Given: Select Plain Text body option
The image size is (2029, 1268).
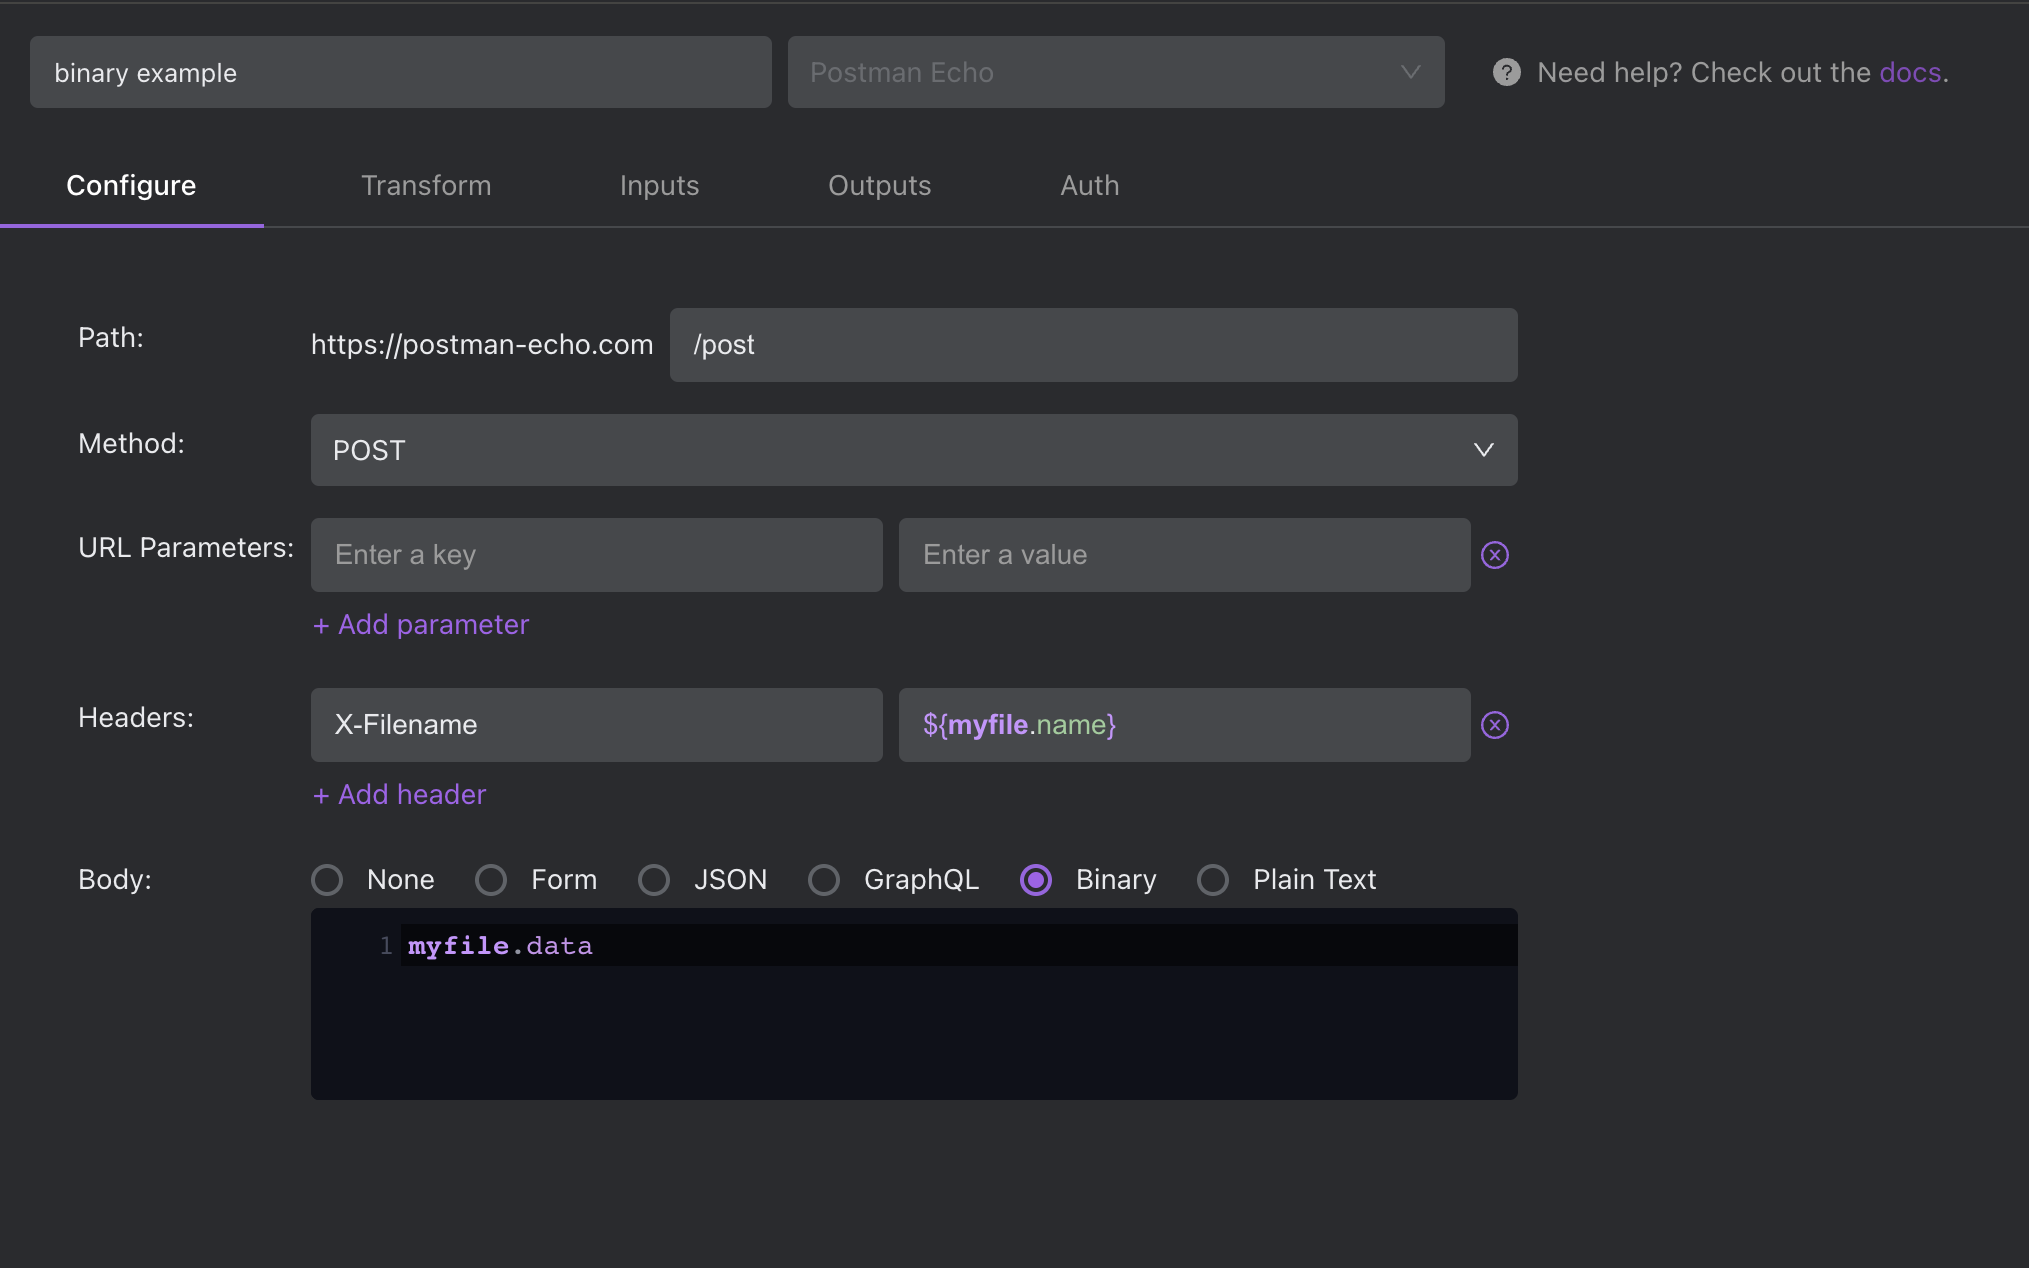Looking at the screenshot, I should pos(1213,880).
